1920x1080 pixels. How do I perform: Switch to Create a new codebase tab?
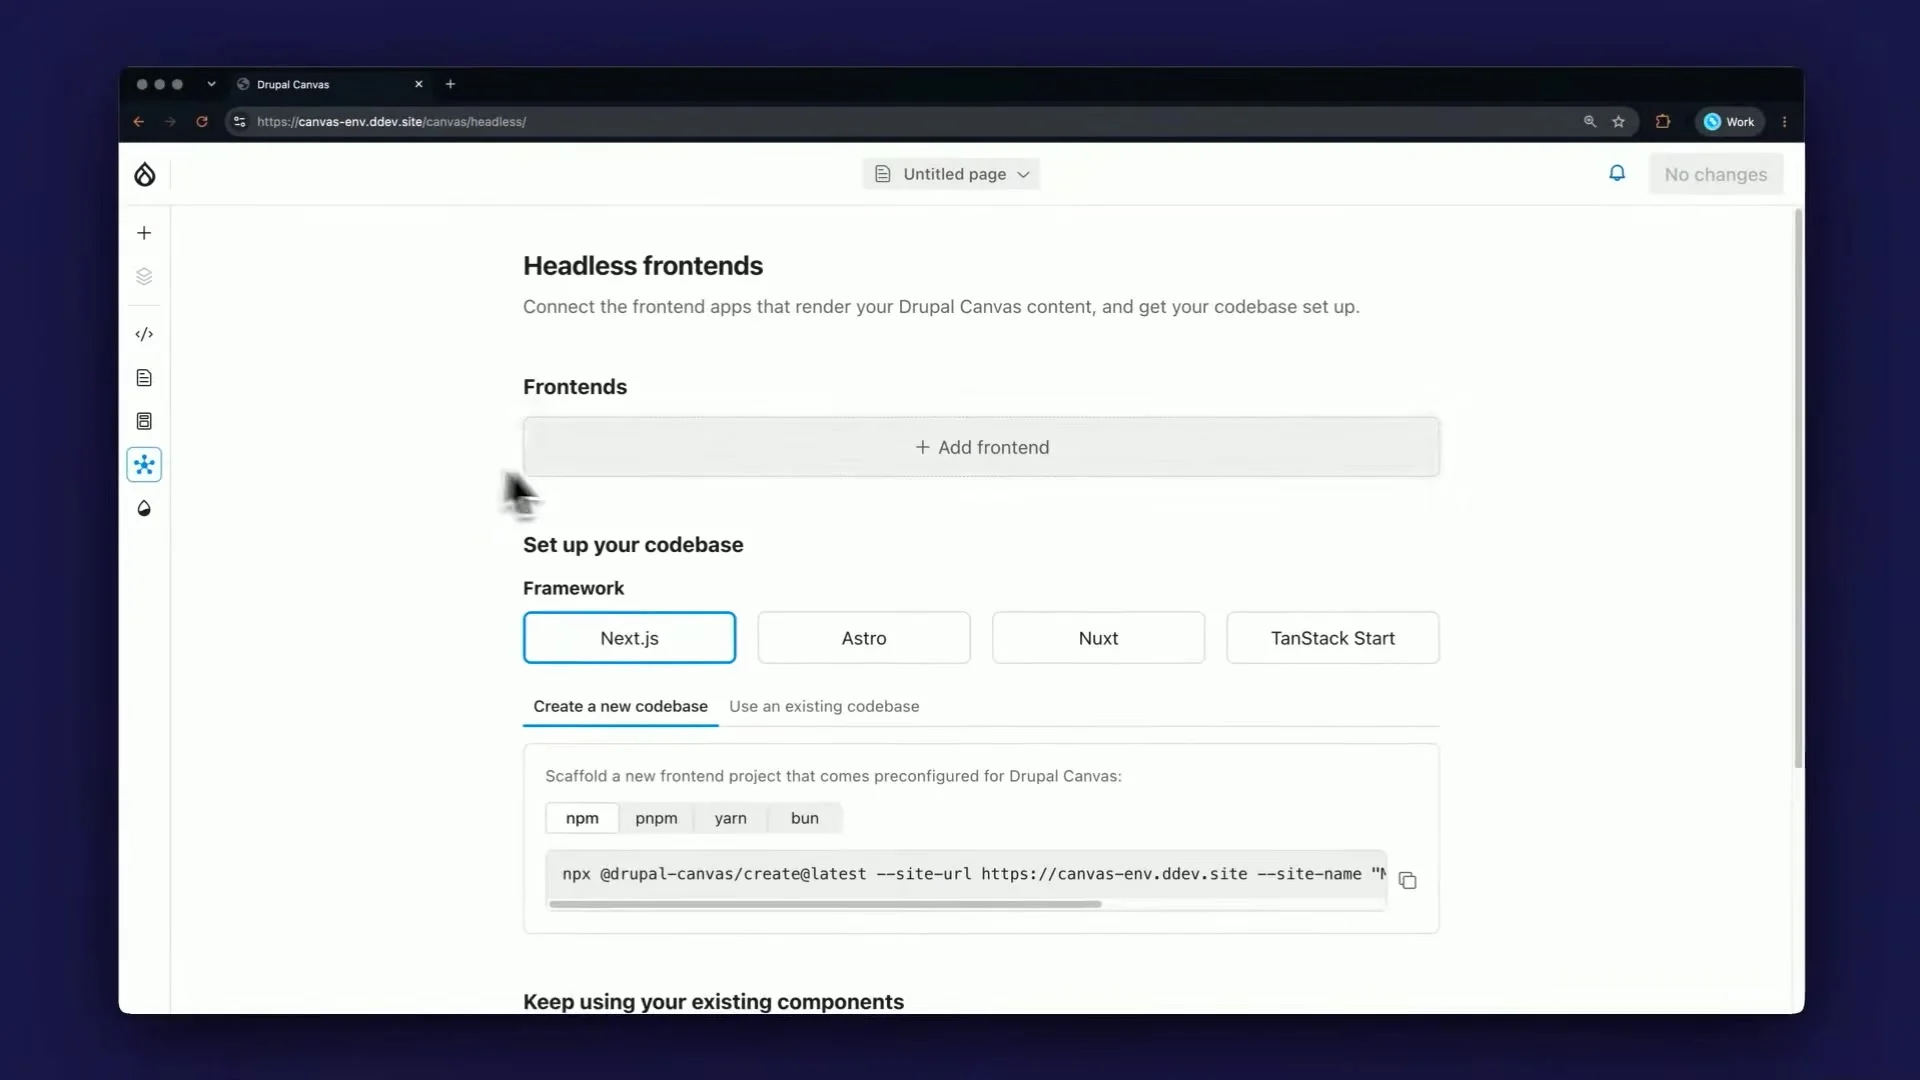(x=620, y=706)
